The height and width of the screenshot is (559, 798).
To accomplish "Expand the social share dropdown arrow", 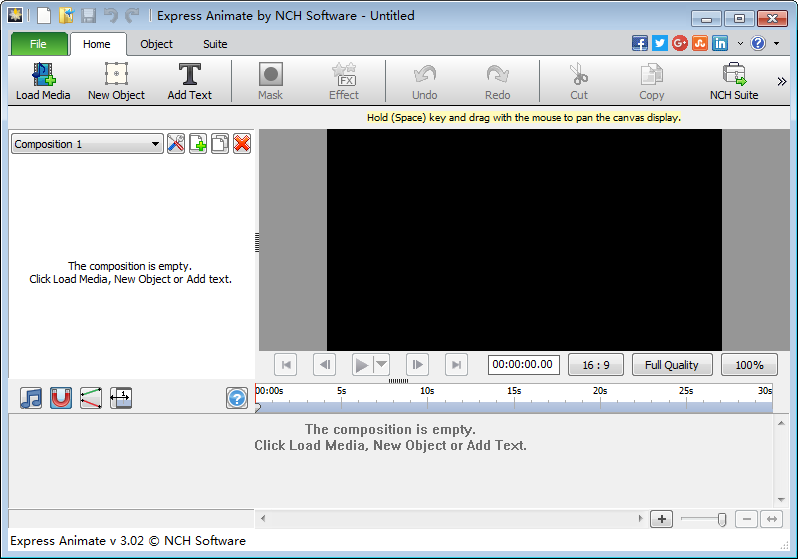I will 740,44.
